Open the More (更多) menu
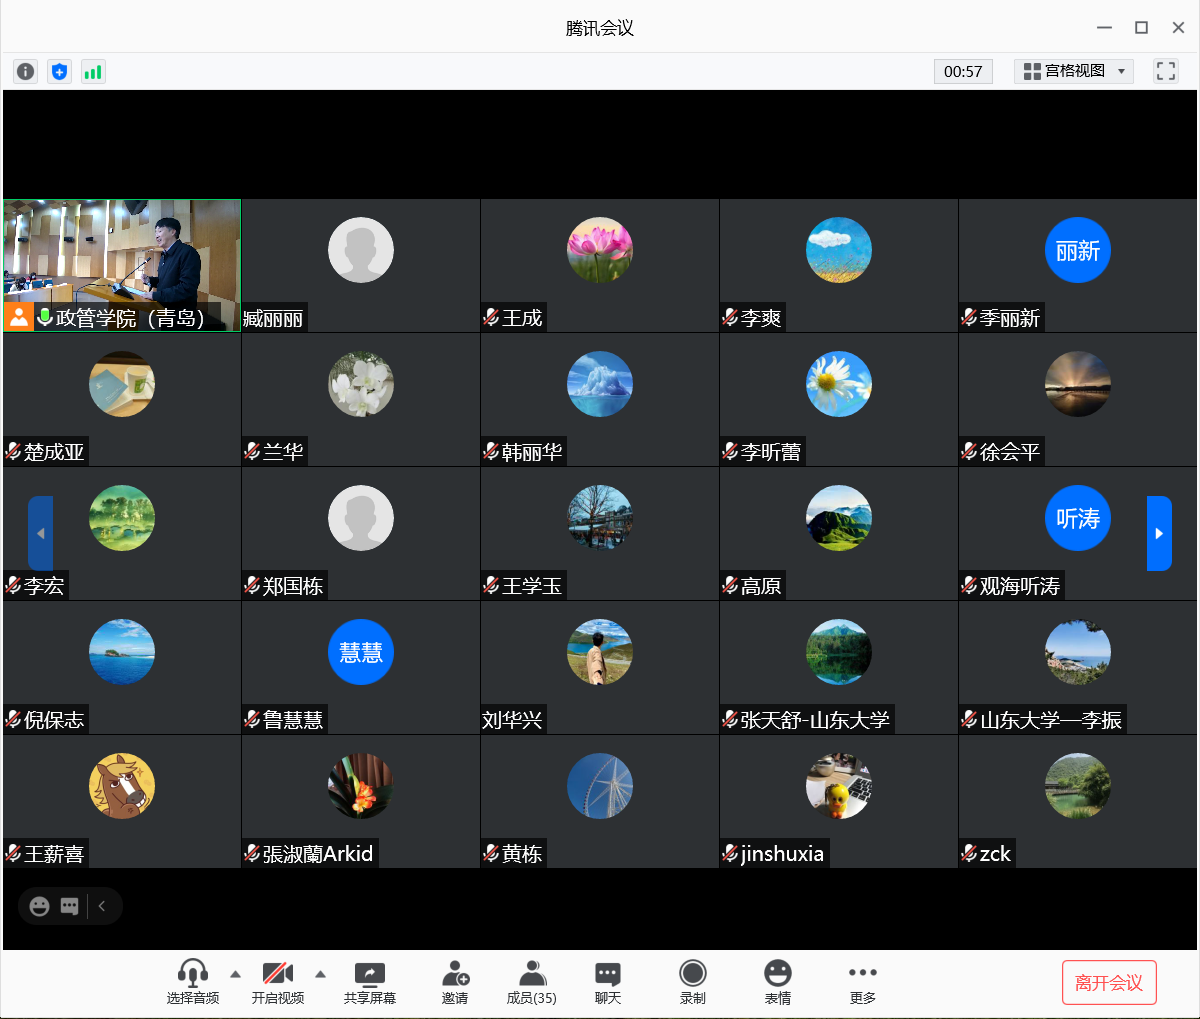This screenshot has width=1200, height=1019. pos(862,981)
